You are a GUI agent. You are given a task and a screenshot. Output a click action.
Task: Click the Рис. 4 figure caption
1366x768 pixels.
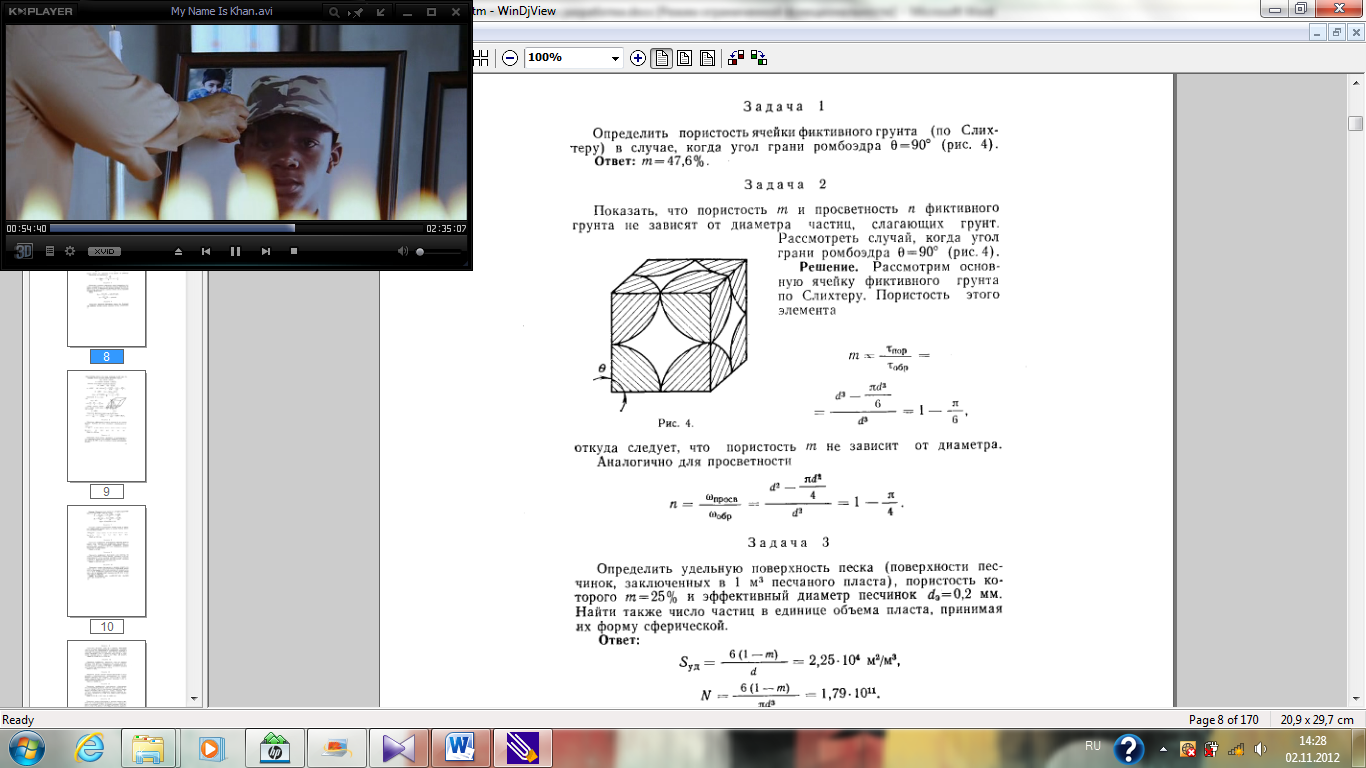tap(676, 423)
